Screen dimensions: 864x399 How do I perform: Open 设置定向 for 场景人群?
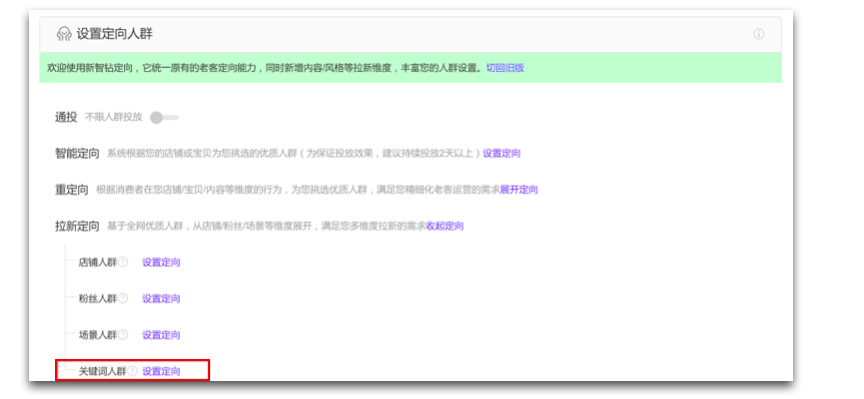click(161, 335)
